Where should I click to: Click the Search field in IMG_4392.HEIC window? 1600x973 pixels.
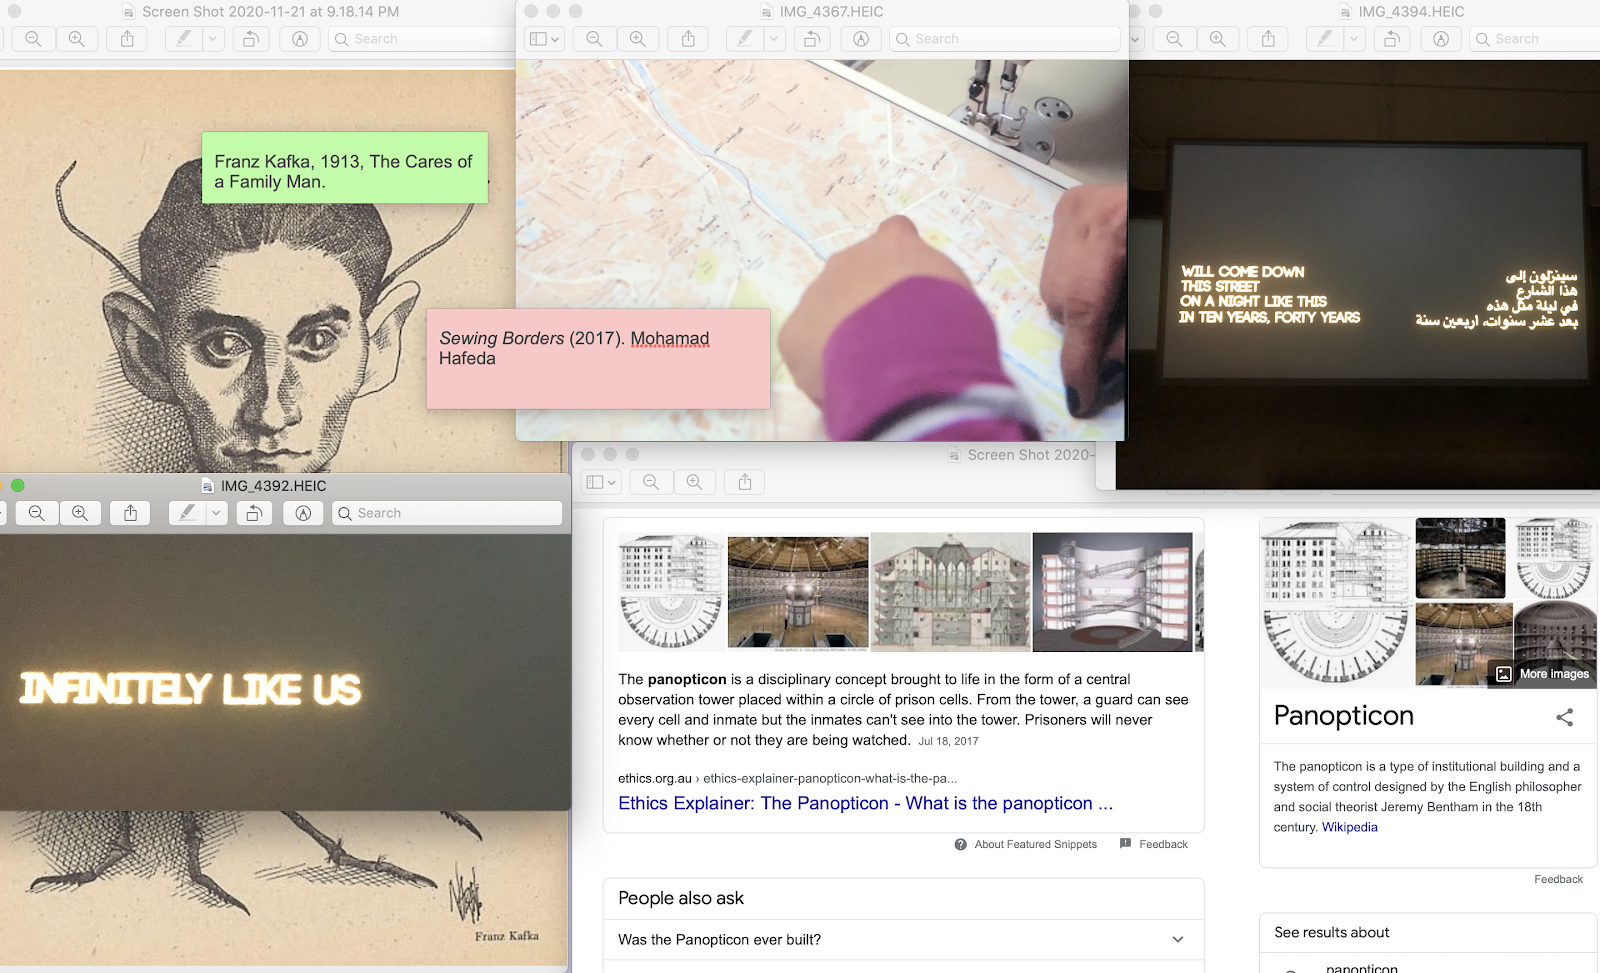point(447,513)
